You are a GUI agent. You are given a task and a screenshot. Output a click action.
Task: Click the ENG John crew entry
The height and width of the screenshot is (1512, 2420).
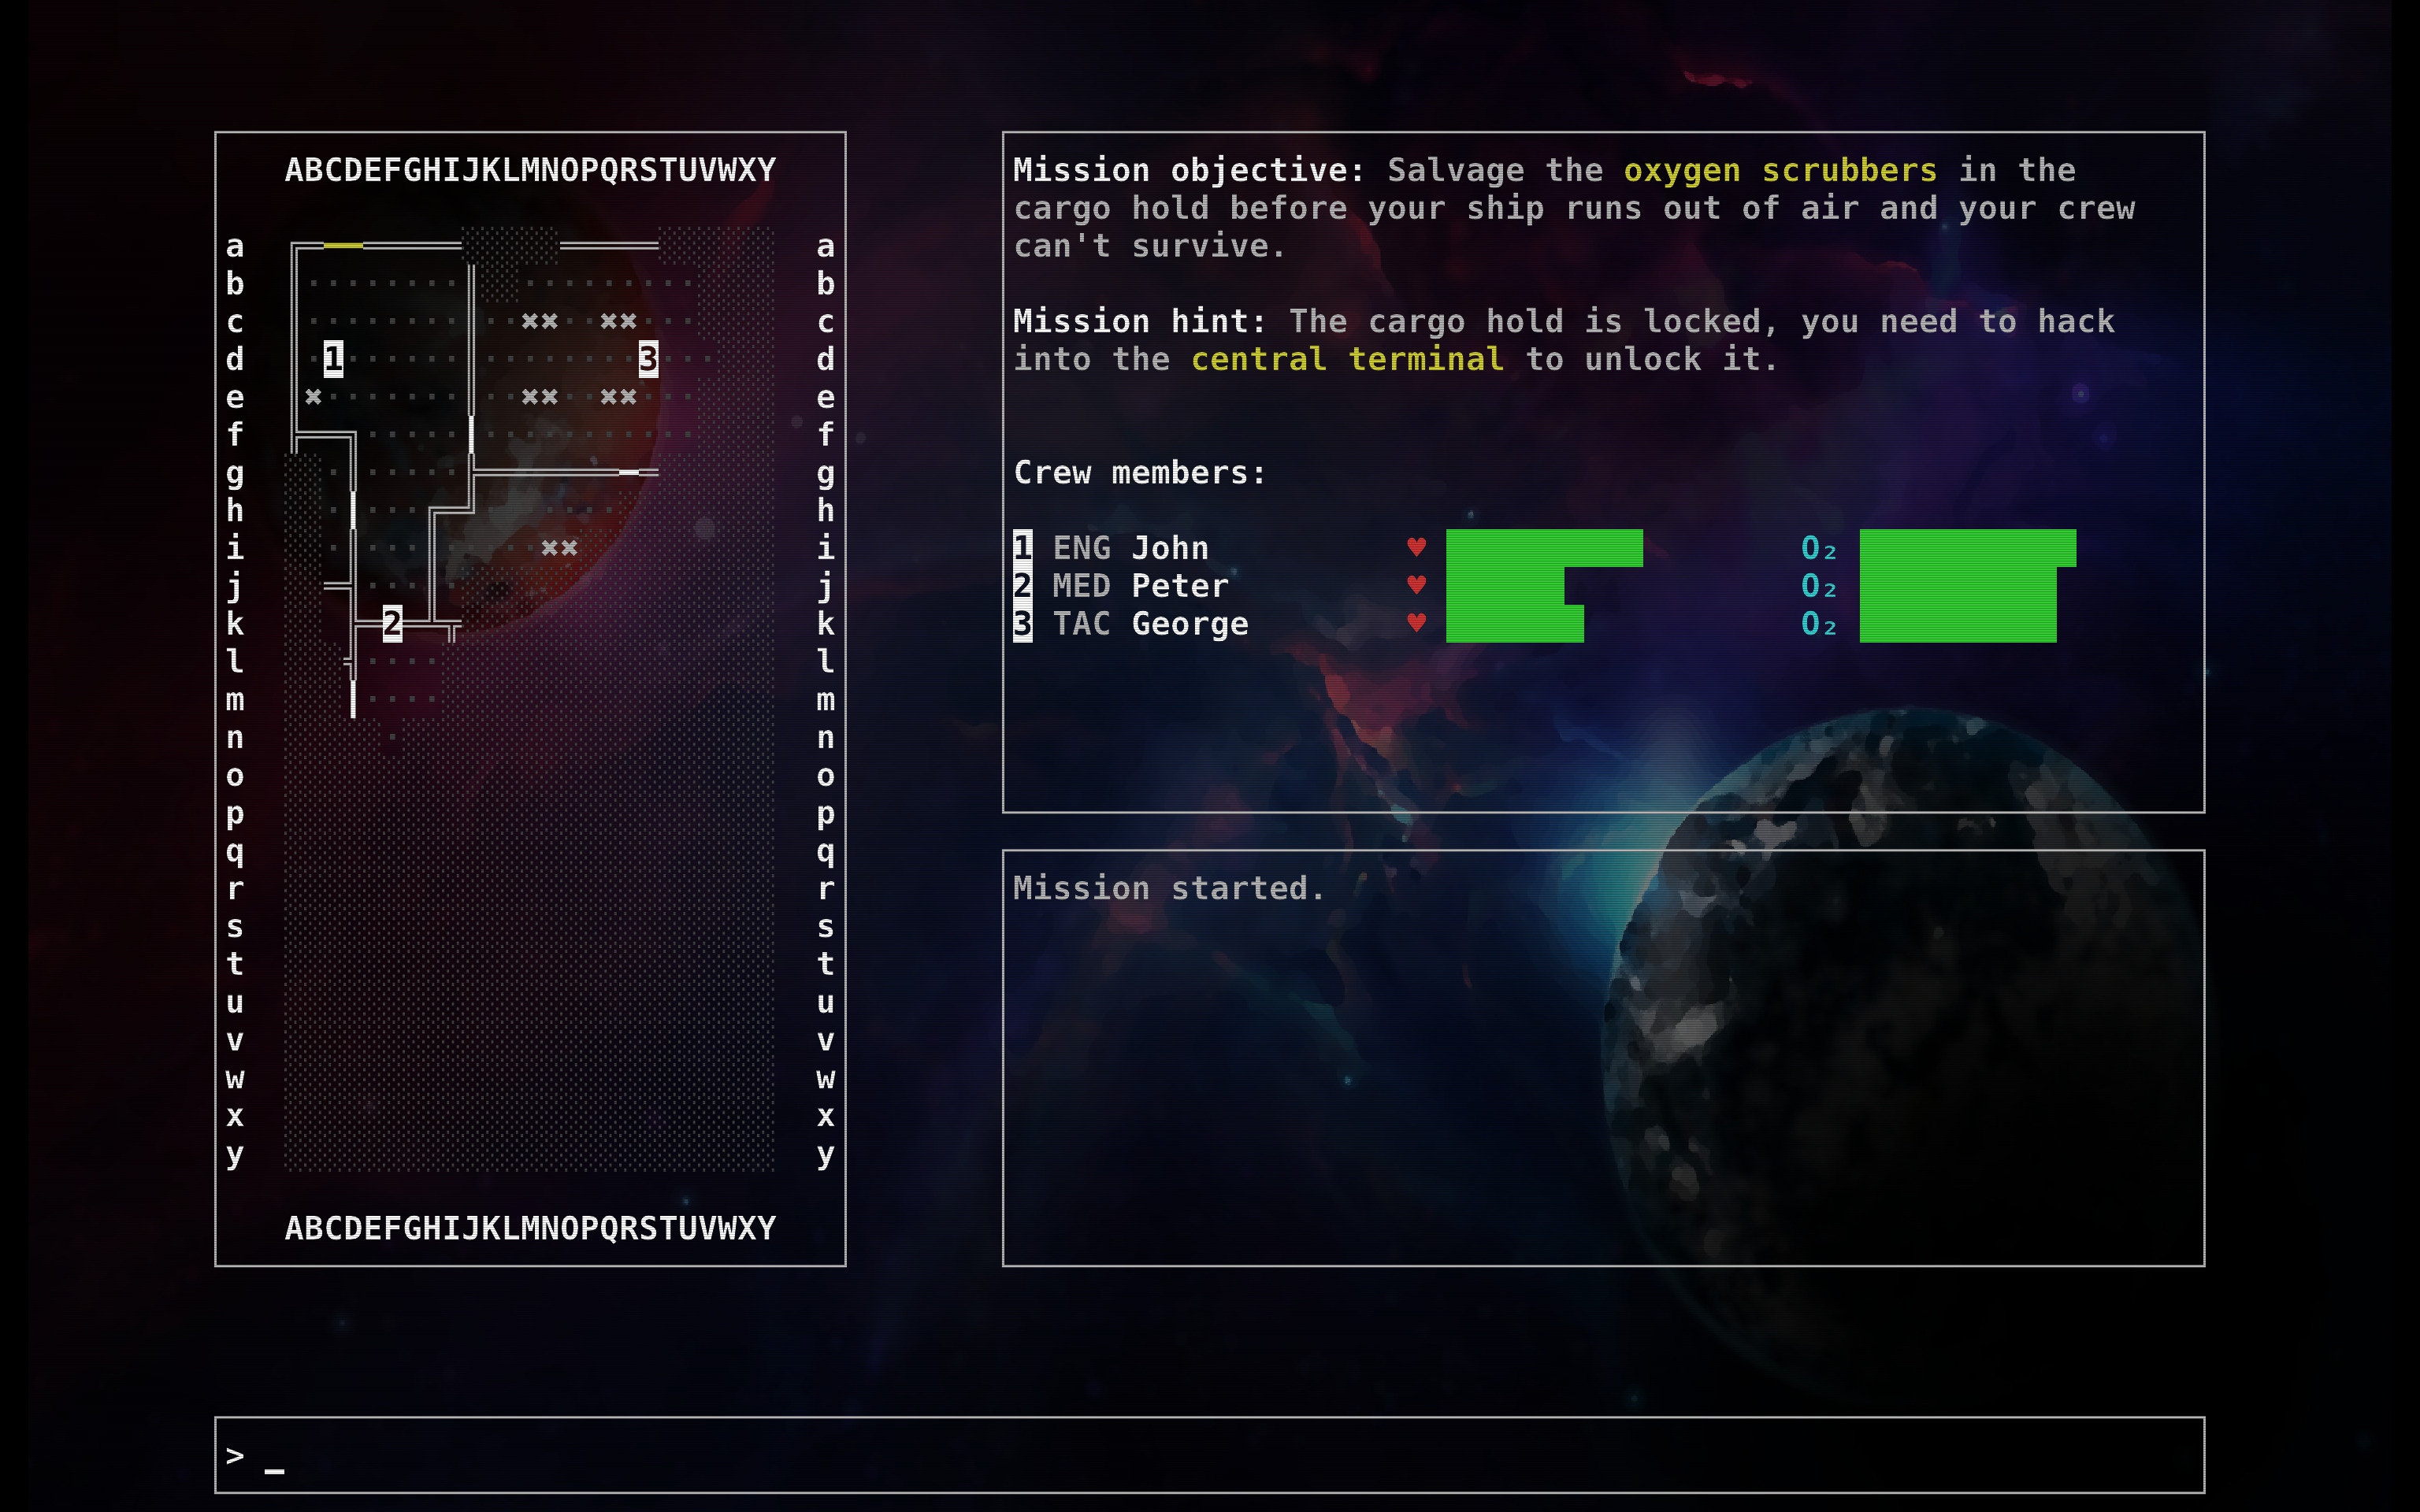(x=1130, y=548)
